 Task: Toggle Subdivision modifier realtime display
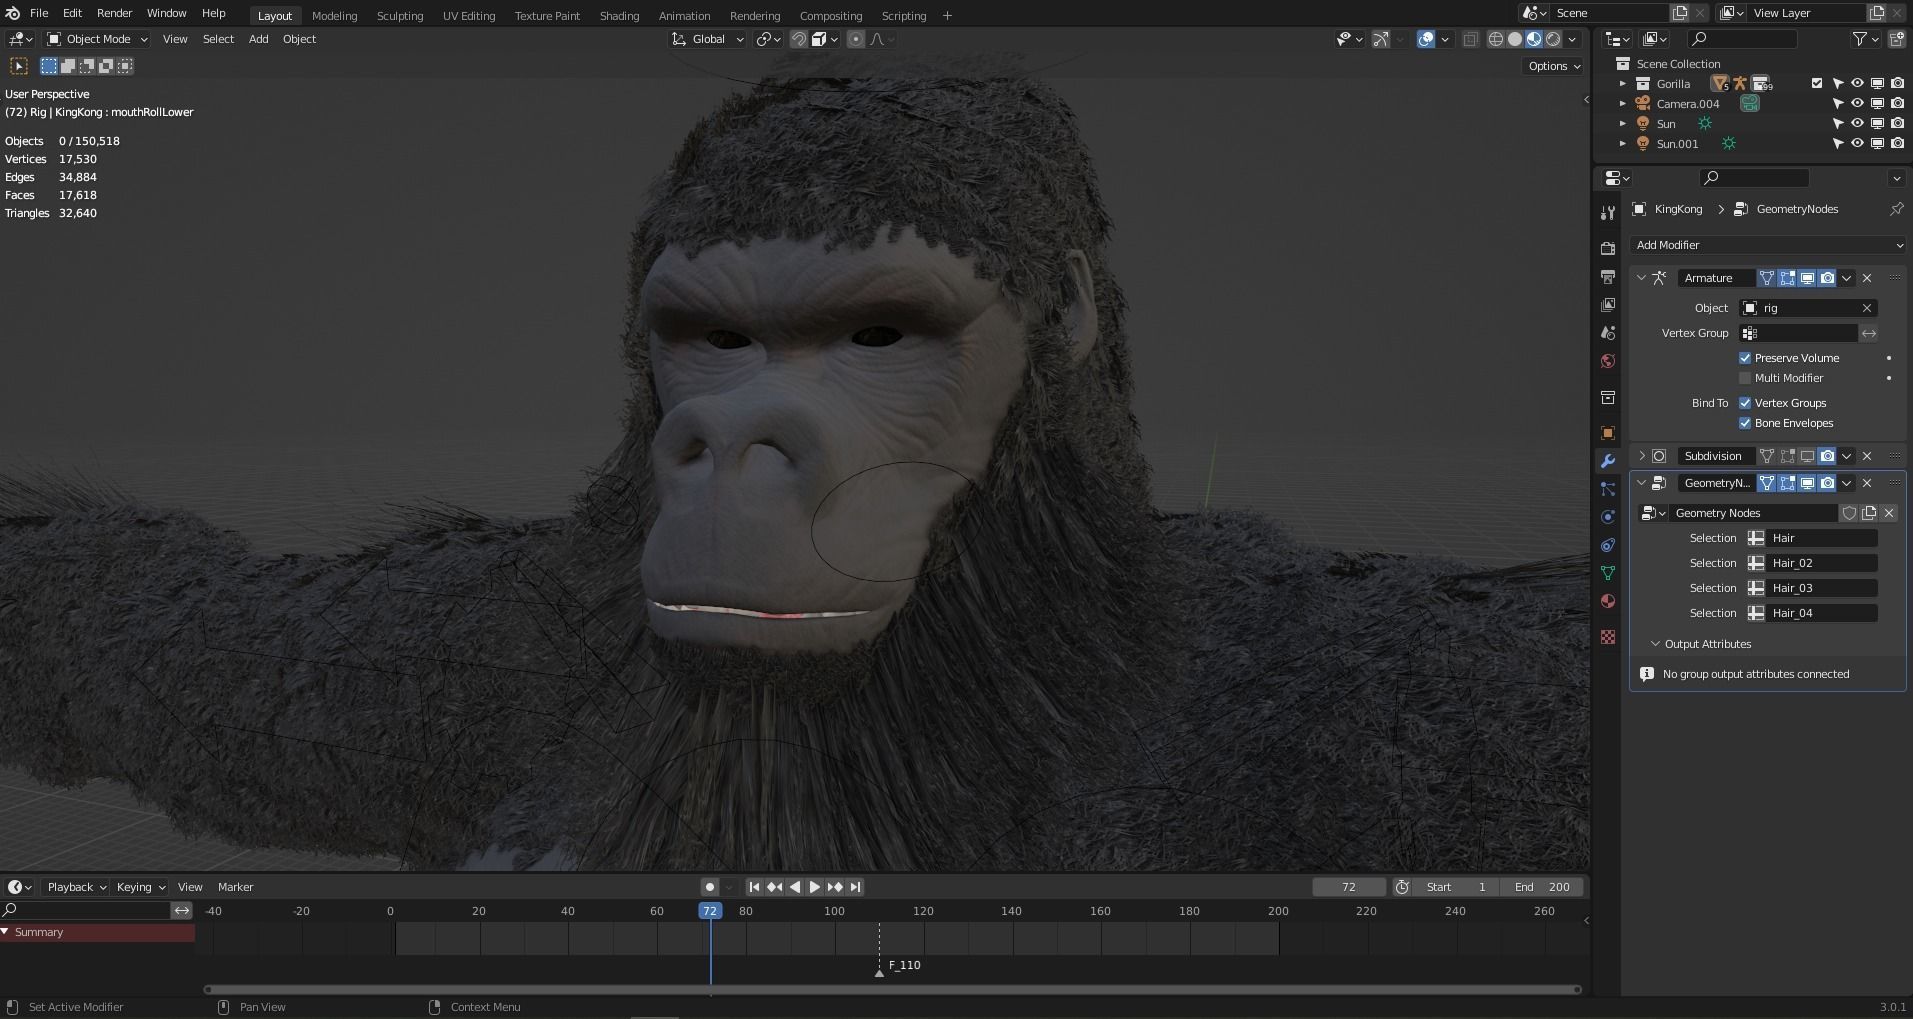pos(1807,456)
